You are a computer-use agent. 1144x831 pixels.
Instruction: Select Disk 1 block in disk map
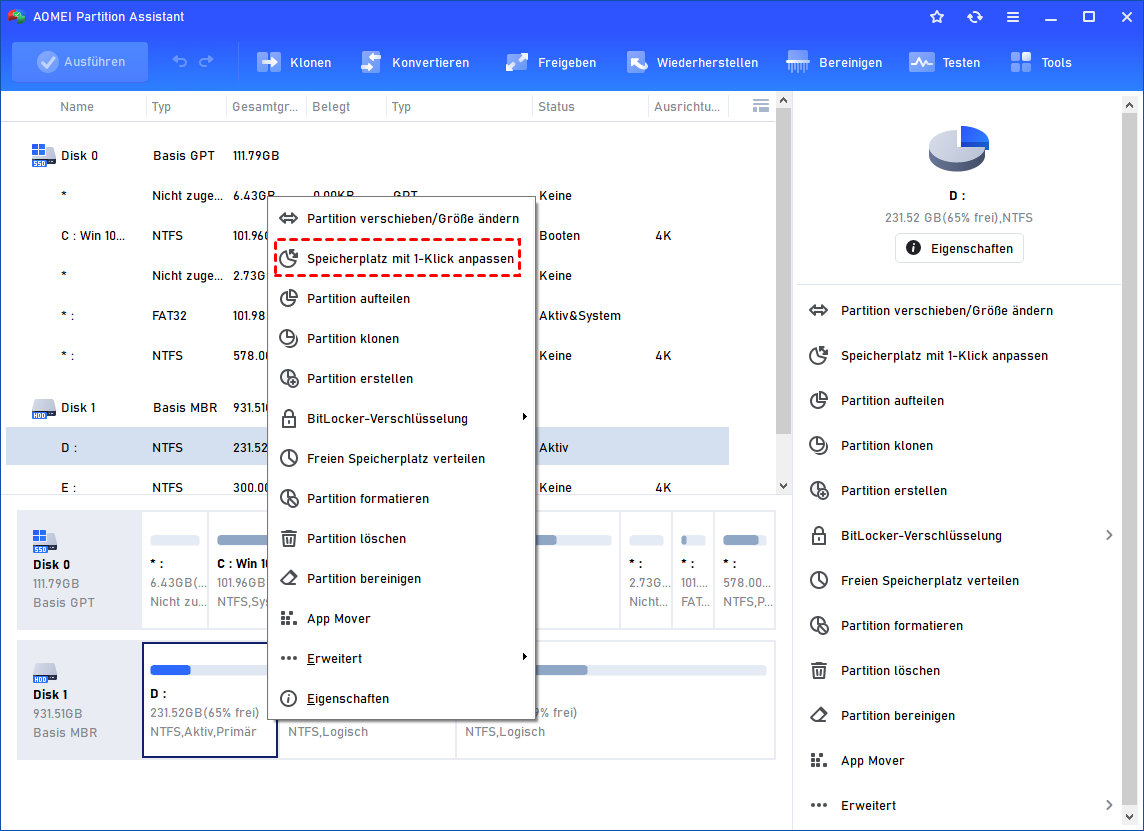click(x=79, y=700)
